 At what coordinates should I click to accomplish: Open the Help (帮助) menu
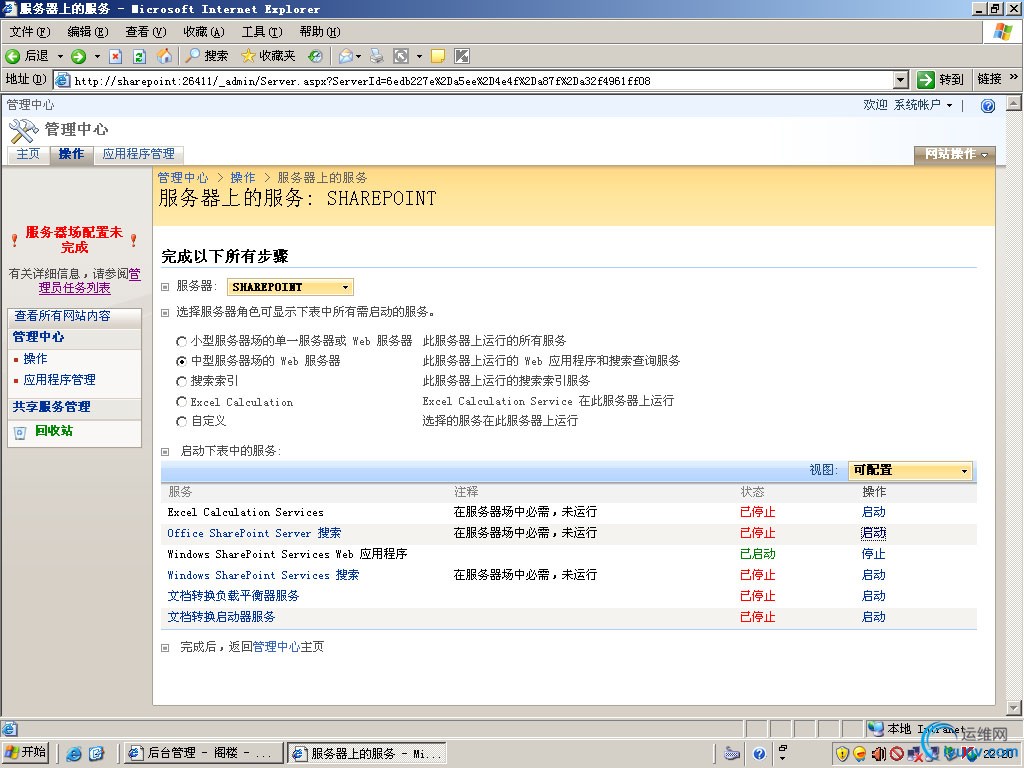[x=320, y=31]
